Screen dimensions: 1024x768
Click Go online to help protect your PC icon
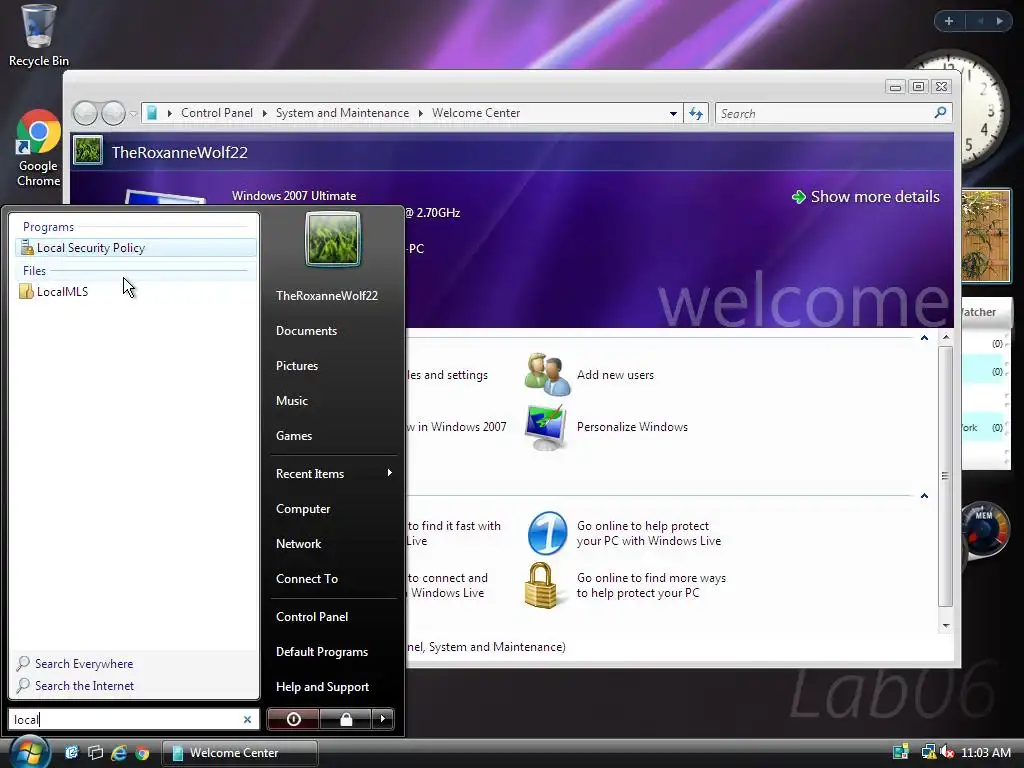547,533
